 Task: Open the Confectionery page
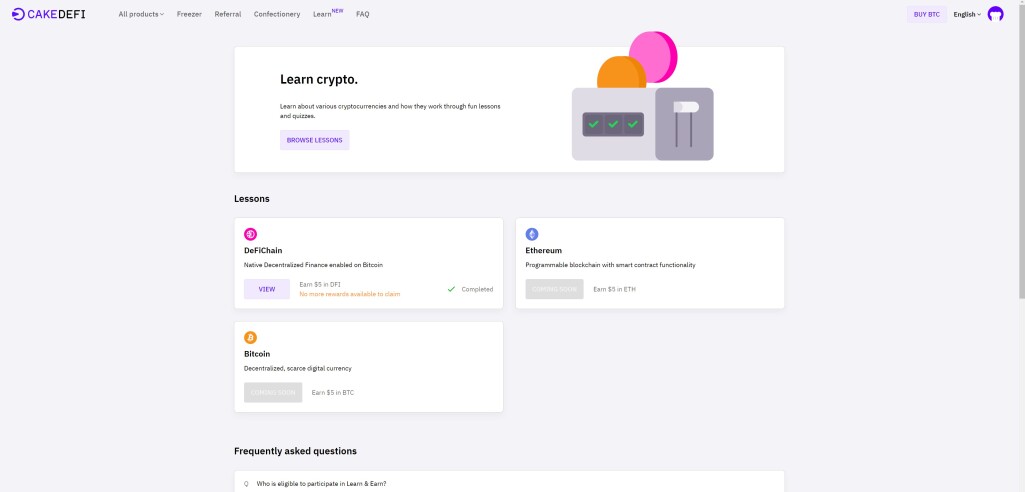pyautogui.click(x=277, y=14)
